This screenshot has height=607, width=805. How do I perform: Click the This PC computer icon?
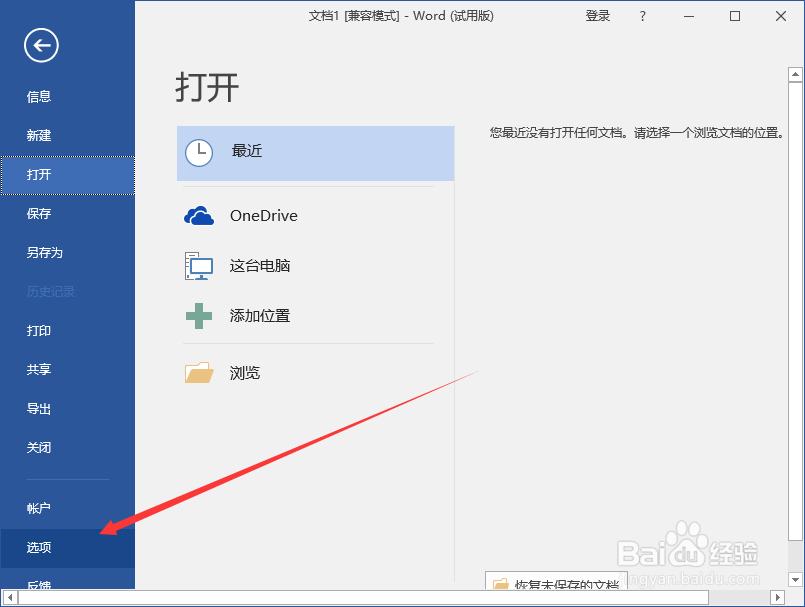tap(199, 265)
